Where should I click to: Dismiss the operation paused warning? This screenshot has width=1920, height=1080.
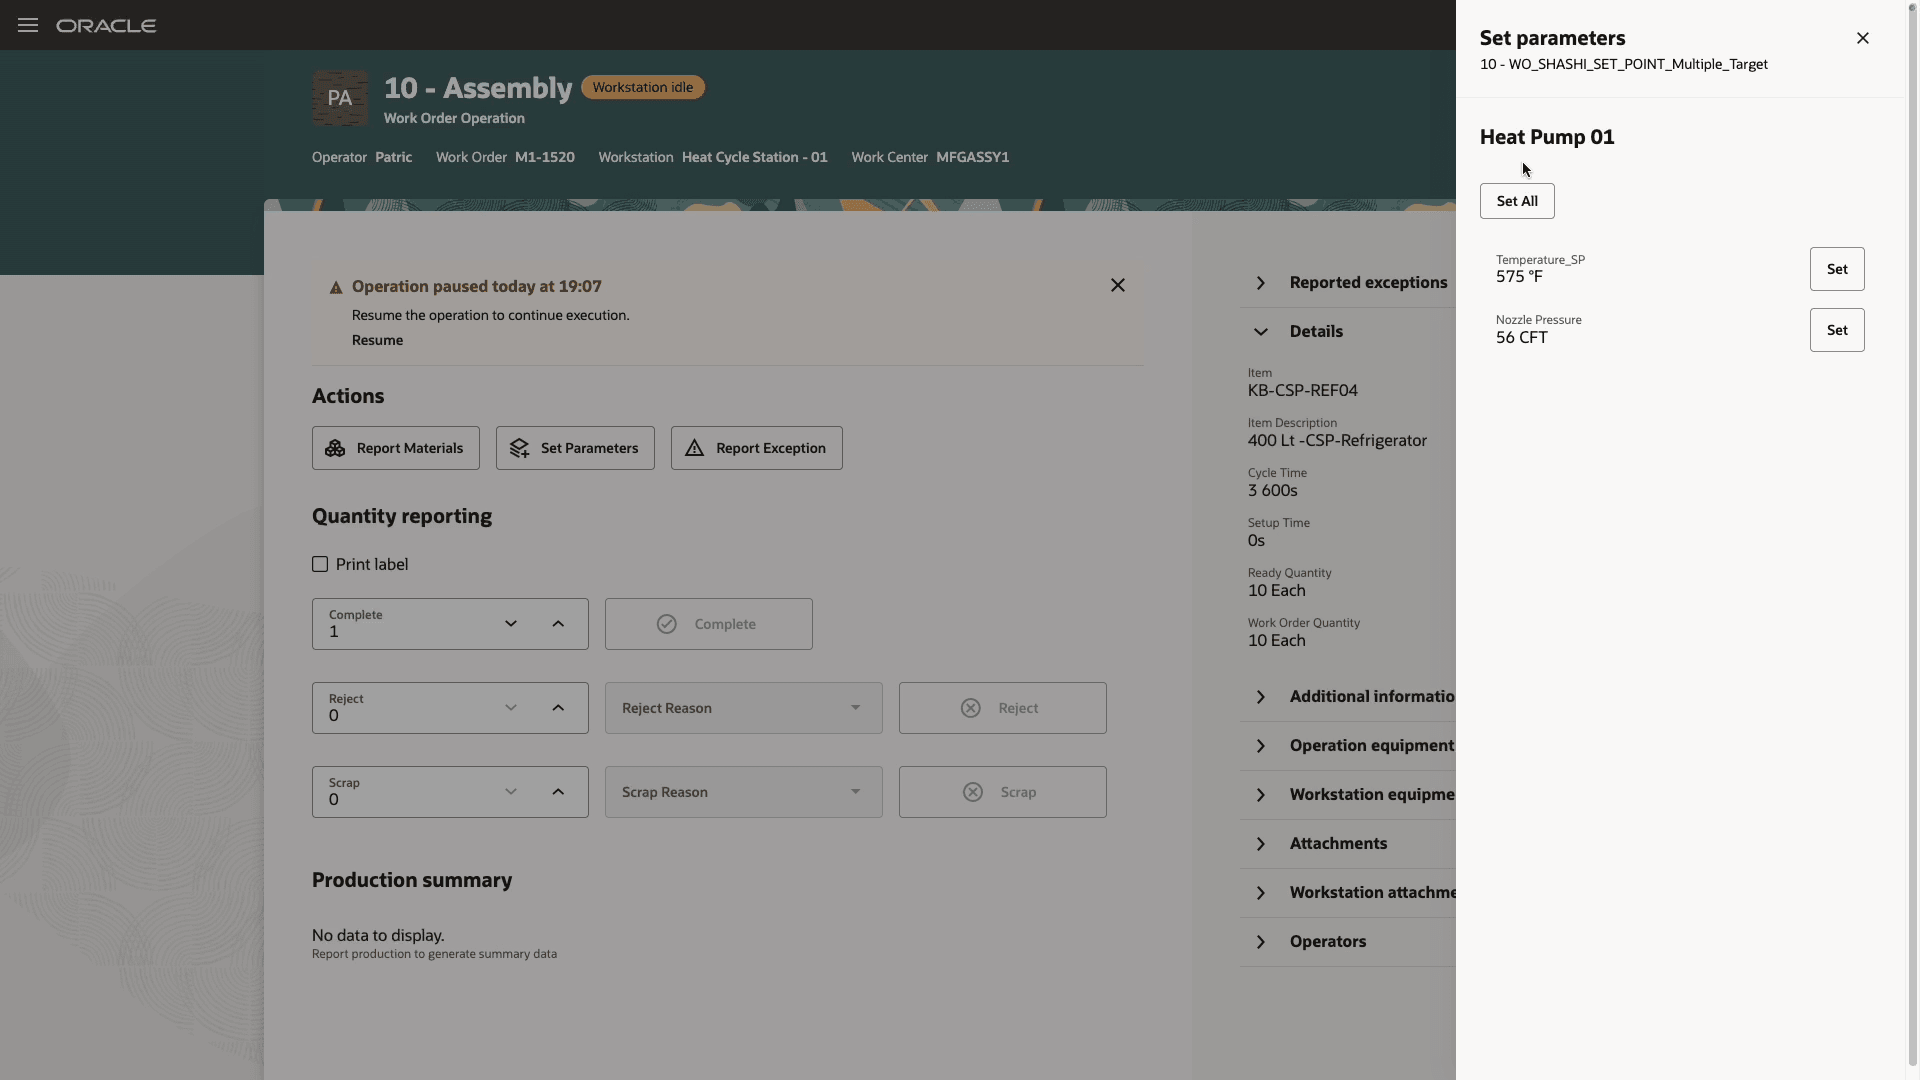coord(1117,286)
